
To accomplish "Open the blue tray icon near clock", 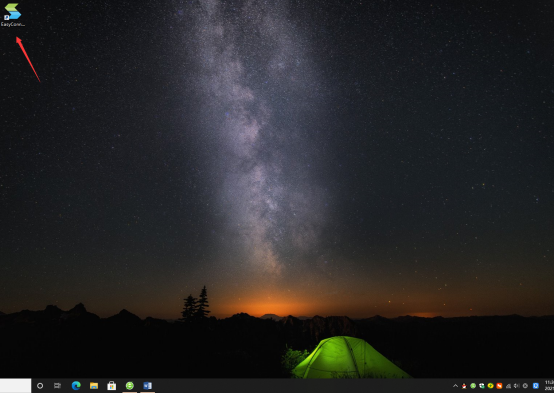I will [x=536, y=386].
